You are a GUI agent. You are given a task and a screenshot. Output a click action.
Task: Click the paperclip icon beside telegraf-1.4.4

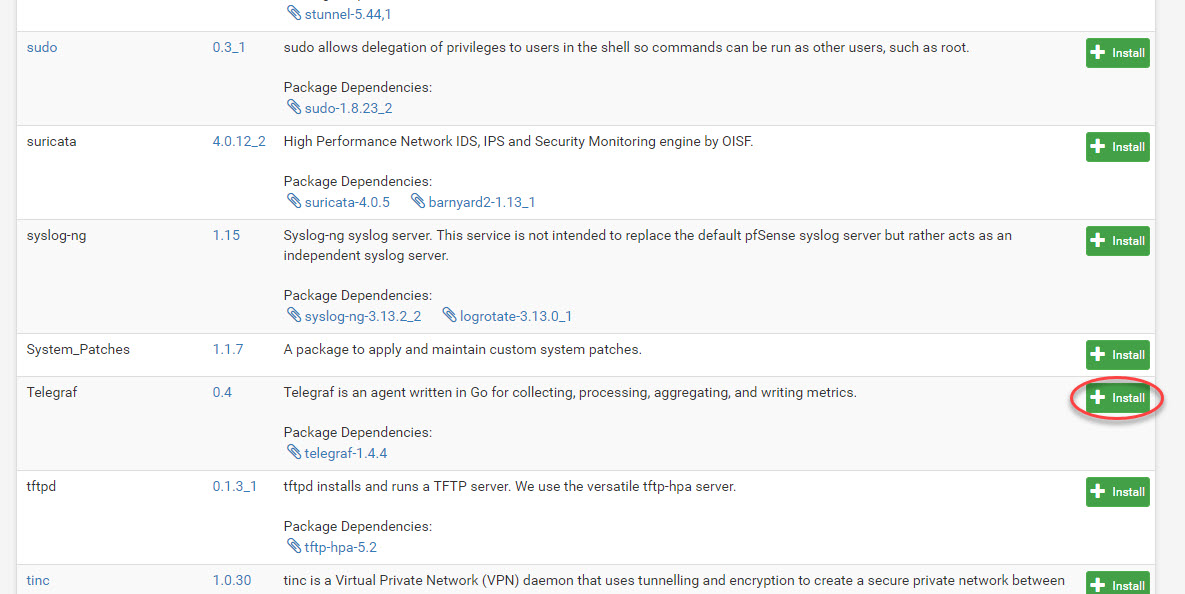294,452
